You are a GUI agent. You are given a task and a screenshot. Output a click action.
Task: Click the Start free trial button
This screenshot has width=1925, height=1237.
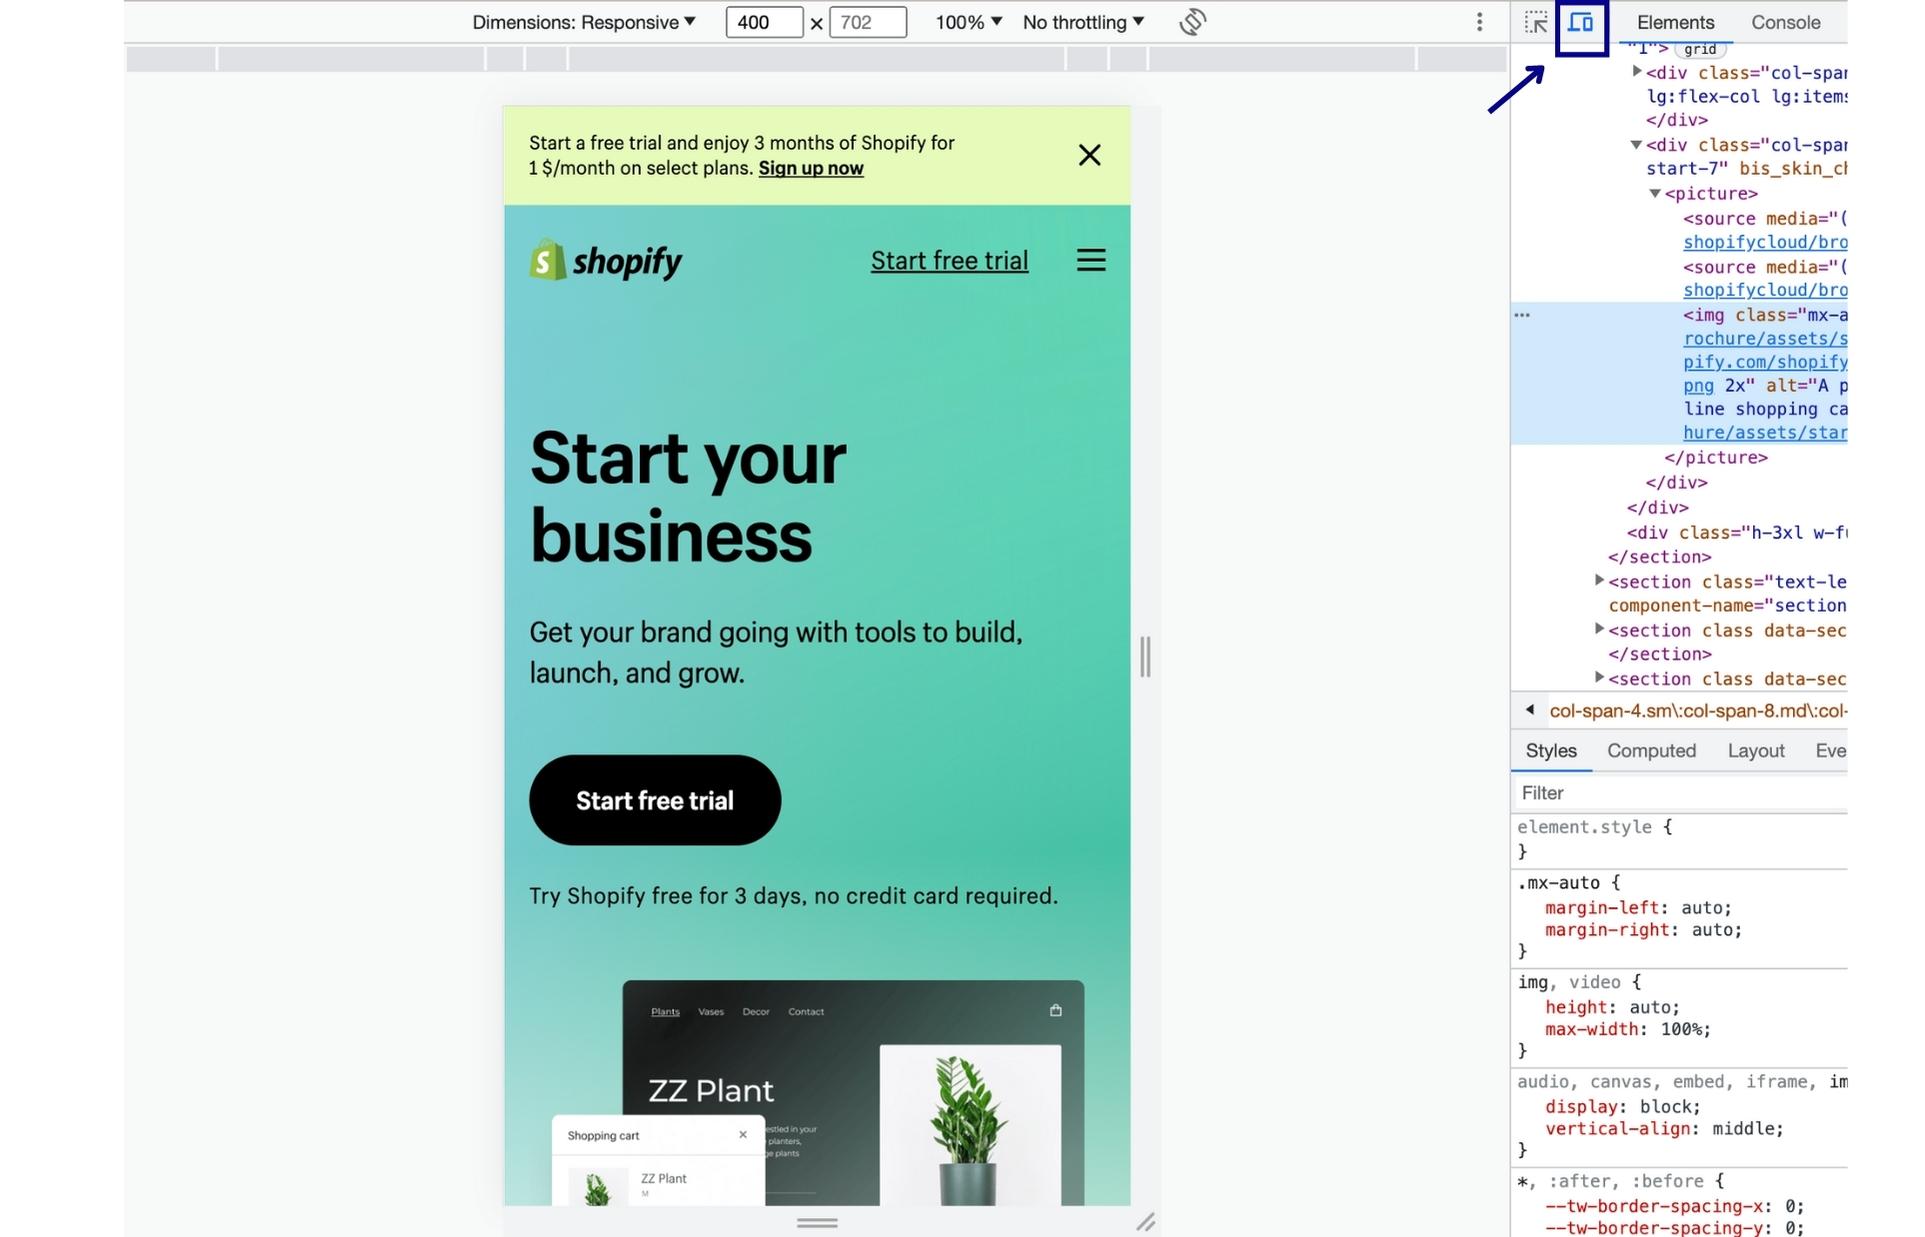(x=654, y=800)
